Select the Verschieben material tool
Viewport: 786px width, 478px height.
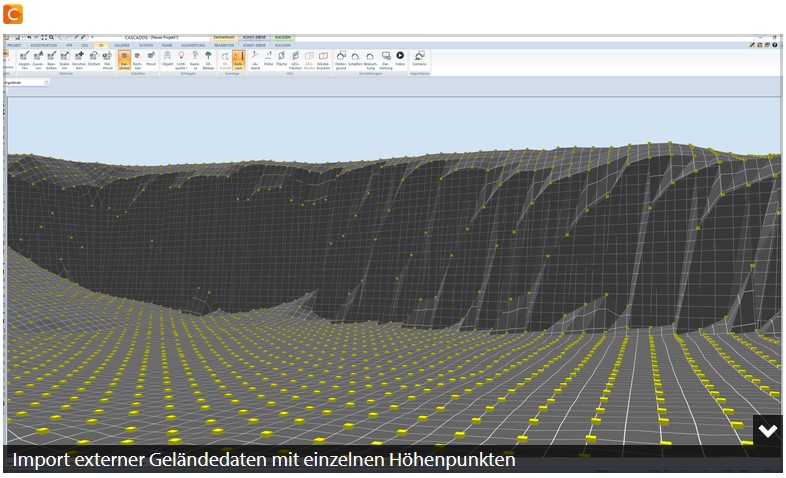(x=79, y=60)
